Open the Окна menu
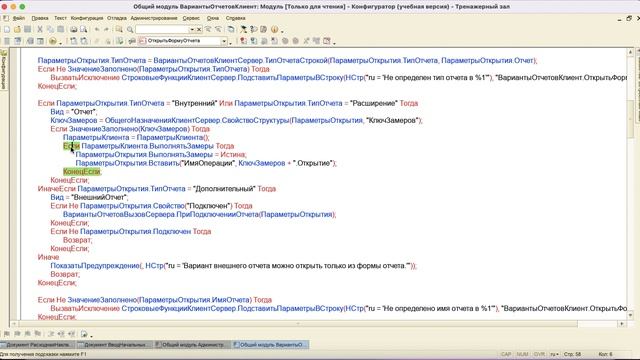Image resolution: width=640 pixels, height=360 pixels. [213, 18]
